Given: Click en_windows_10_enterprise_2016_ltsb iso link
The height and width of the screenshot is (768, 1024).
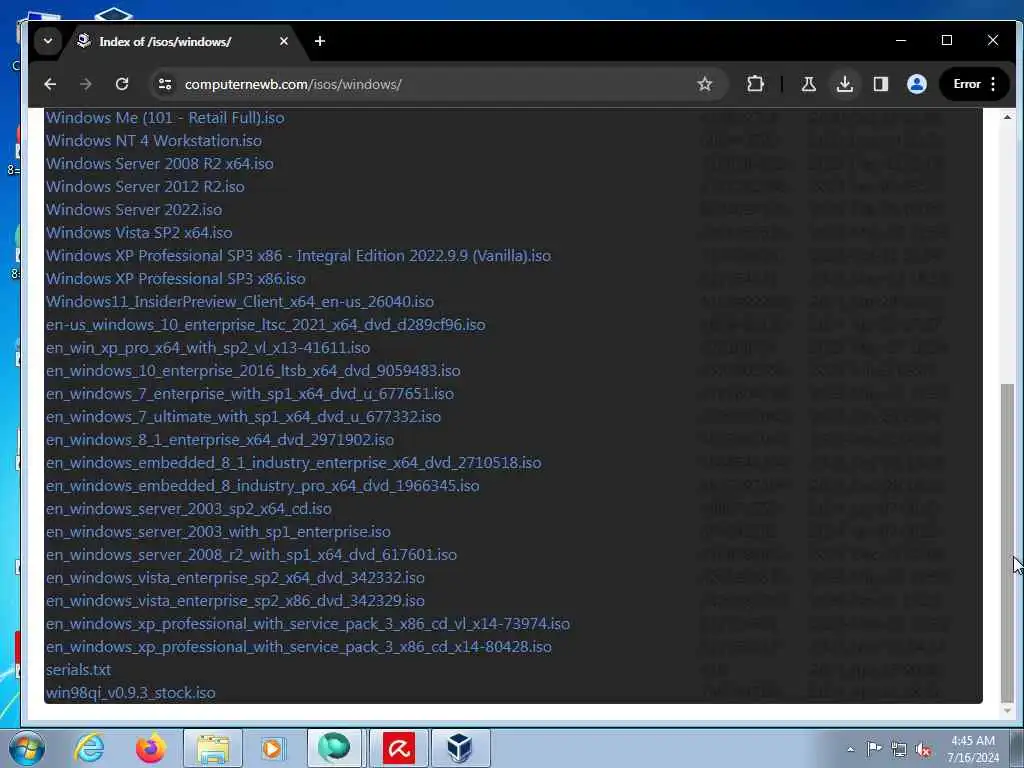Looking at the screenshot, I should tap(253, 370).
